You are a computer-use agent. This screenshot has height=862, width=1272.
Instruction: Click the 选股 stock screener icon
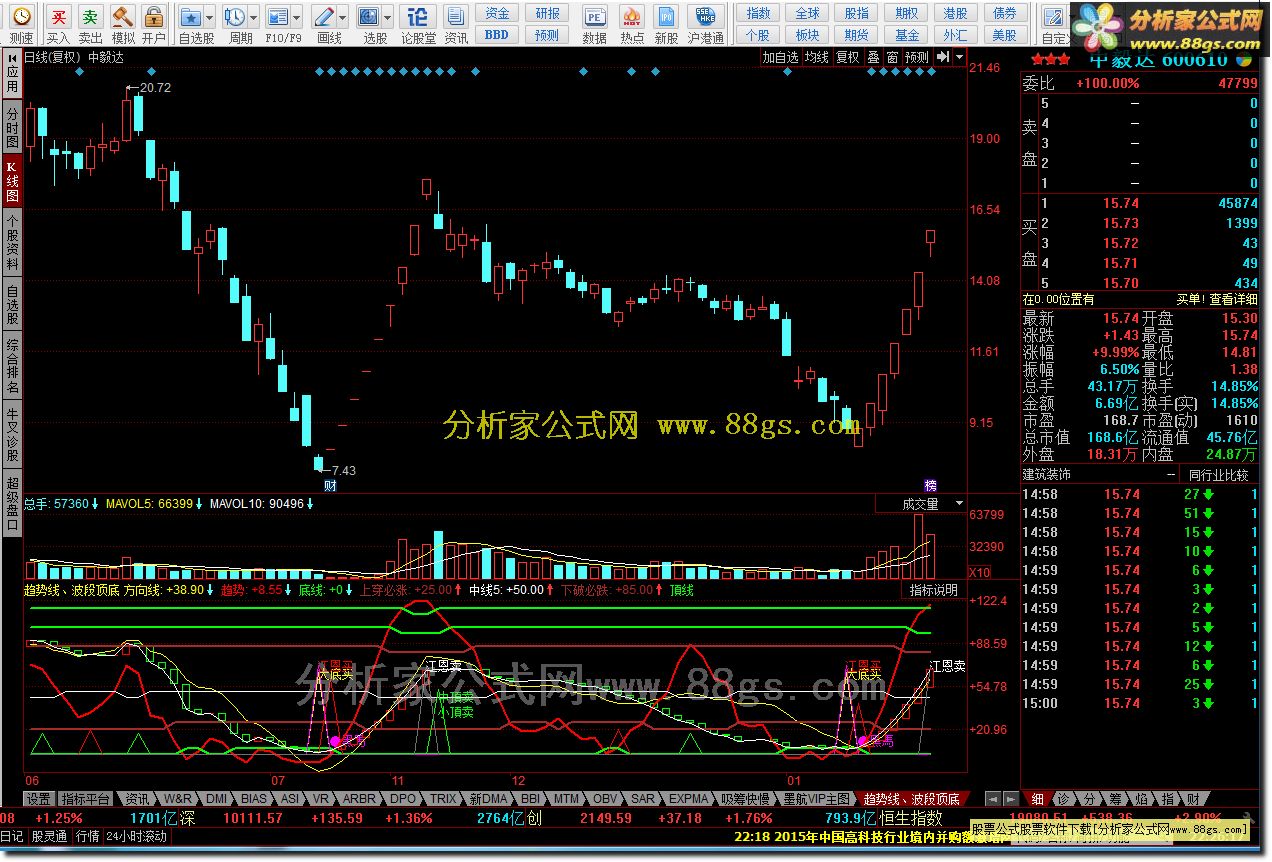[x=369, y=17]
